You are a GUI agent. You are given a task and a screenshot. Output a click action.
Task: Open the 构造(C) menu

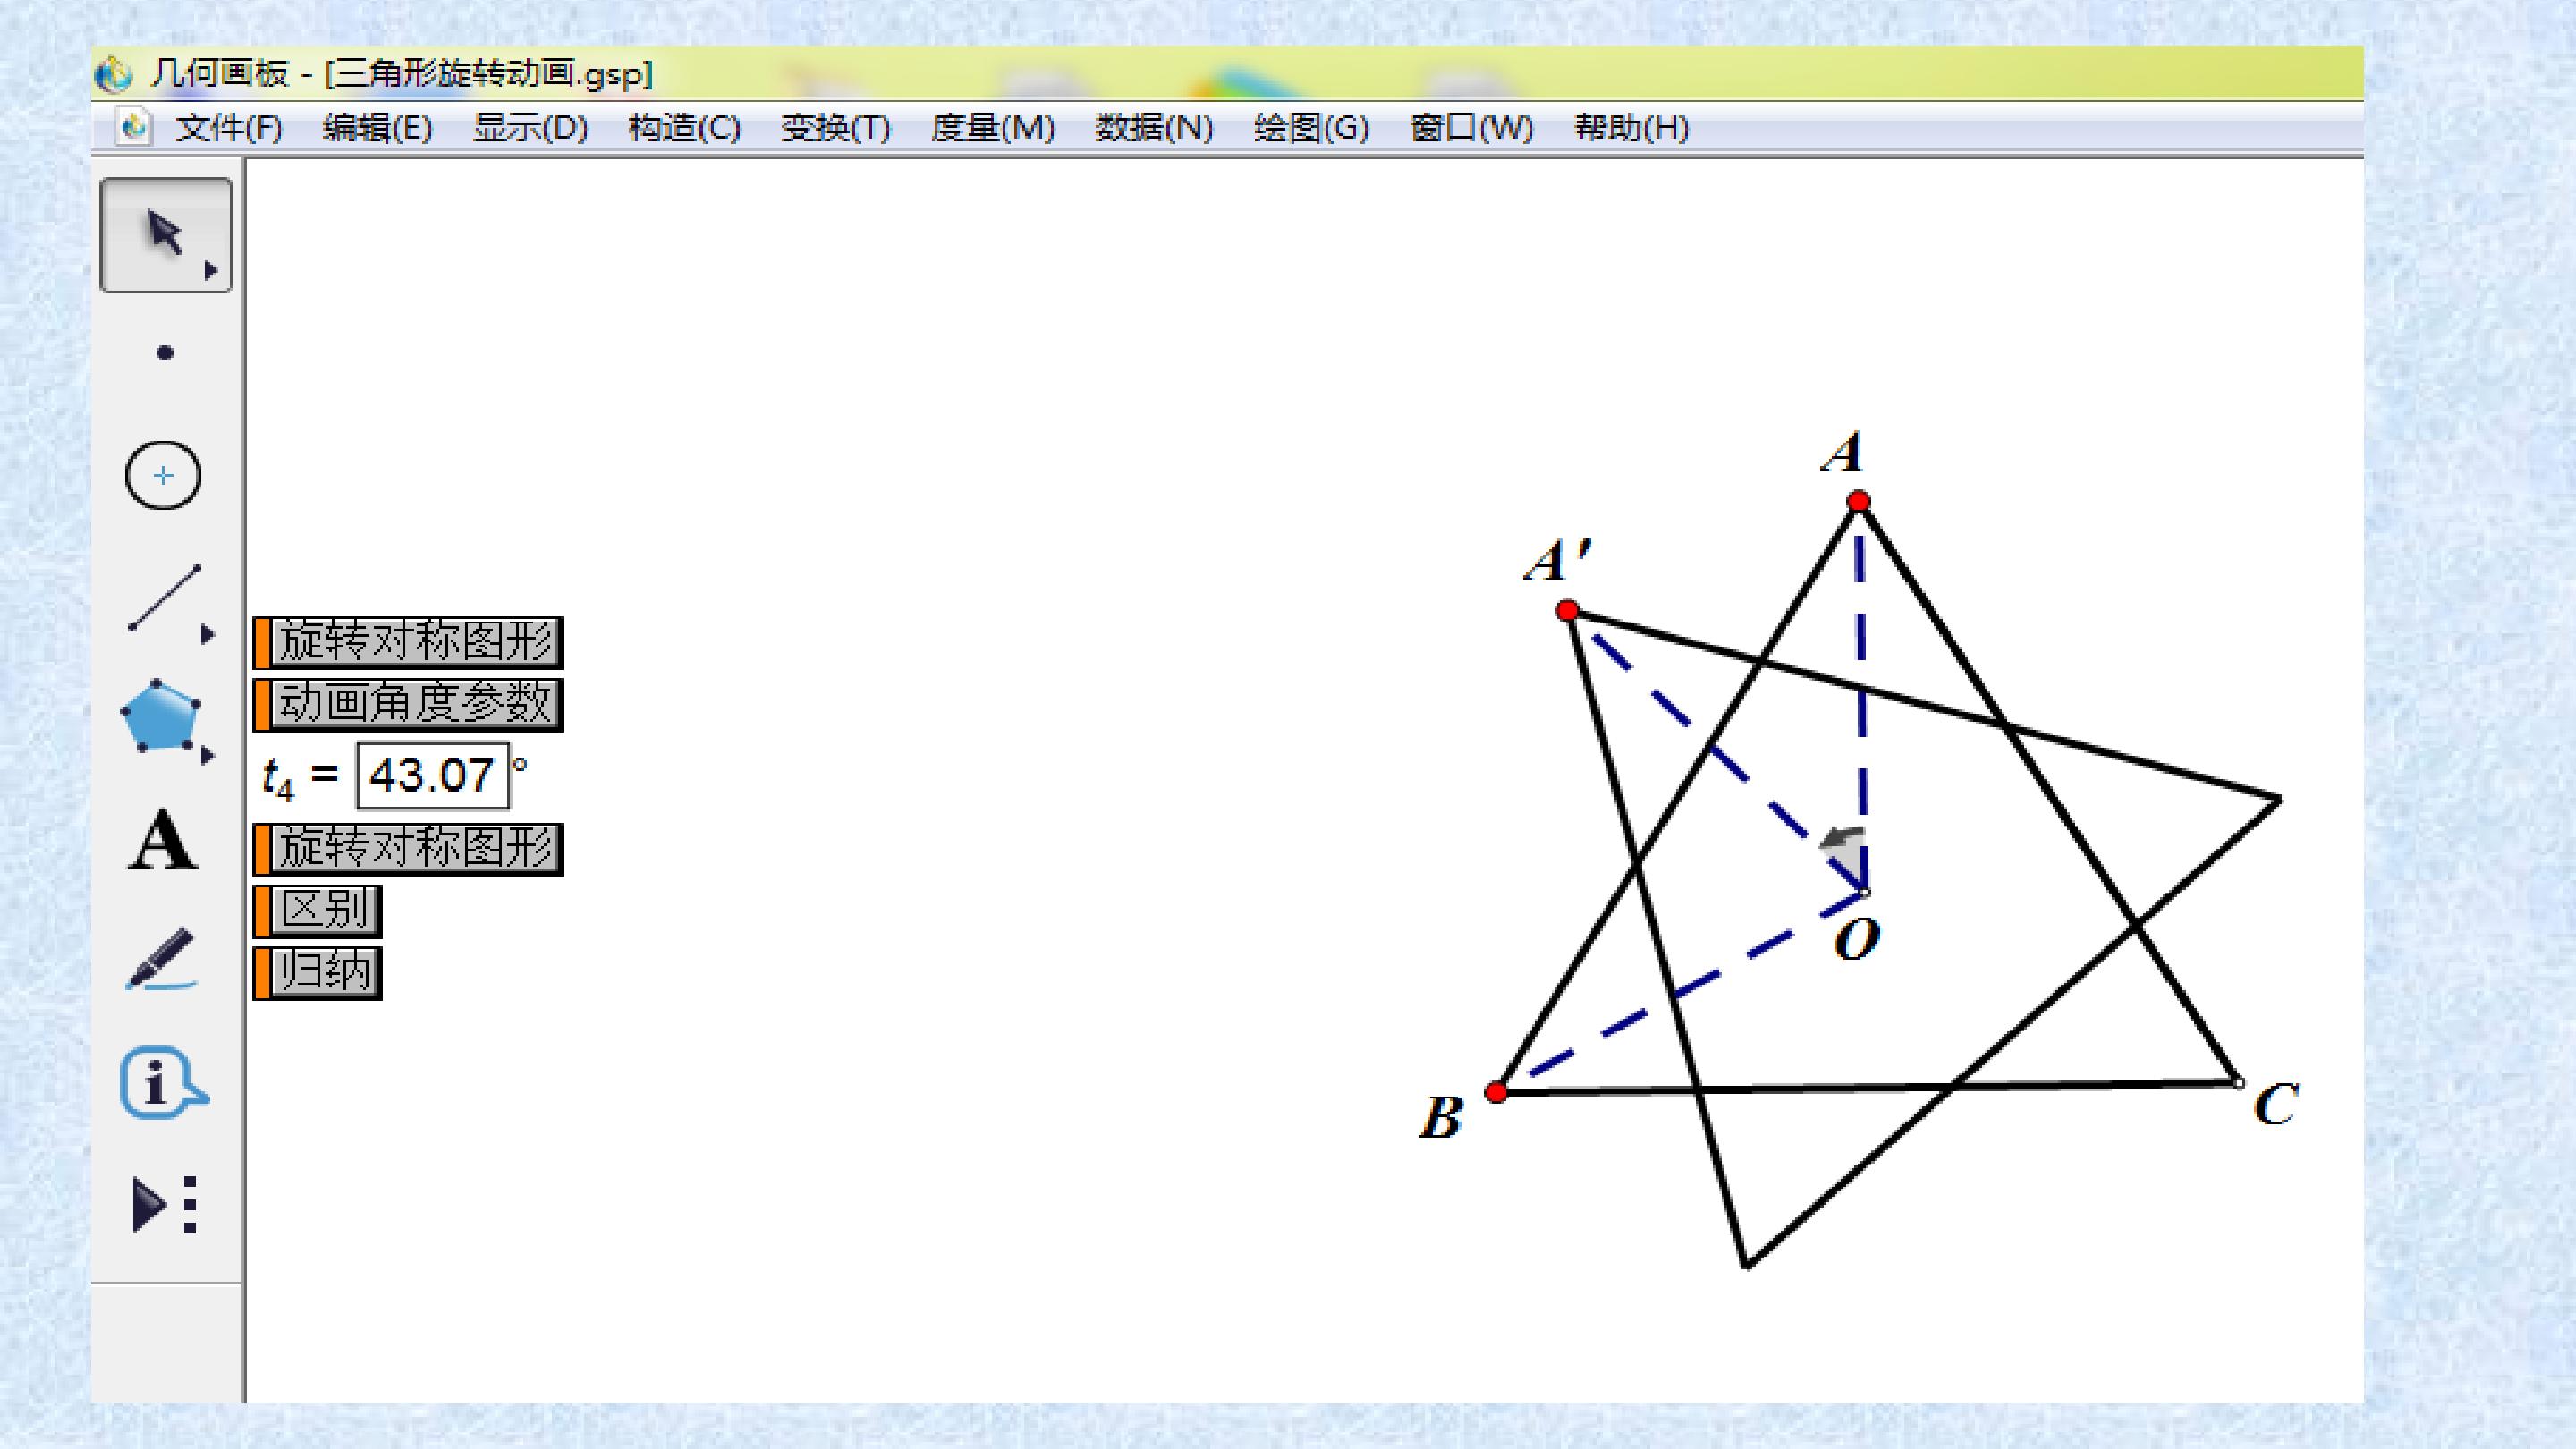pyautogui.click(x=684, y=128)
